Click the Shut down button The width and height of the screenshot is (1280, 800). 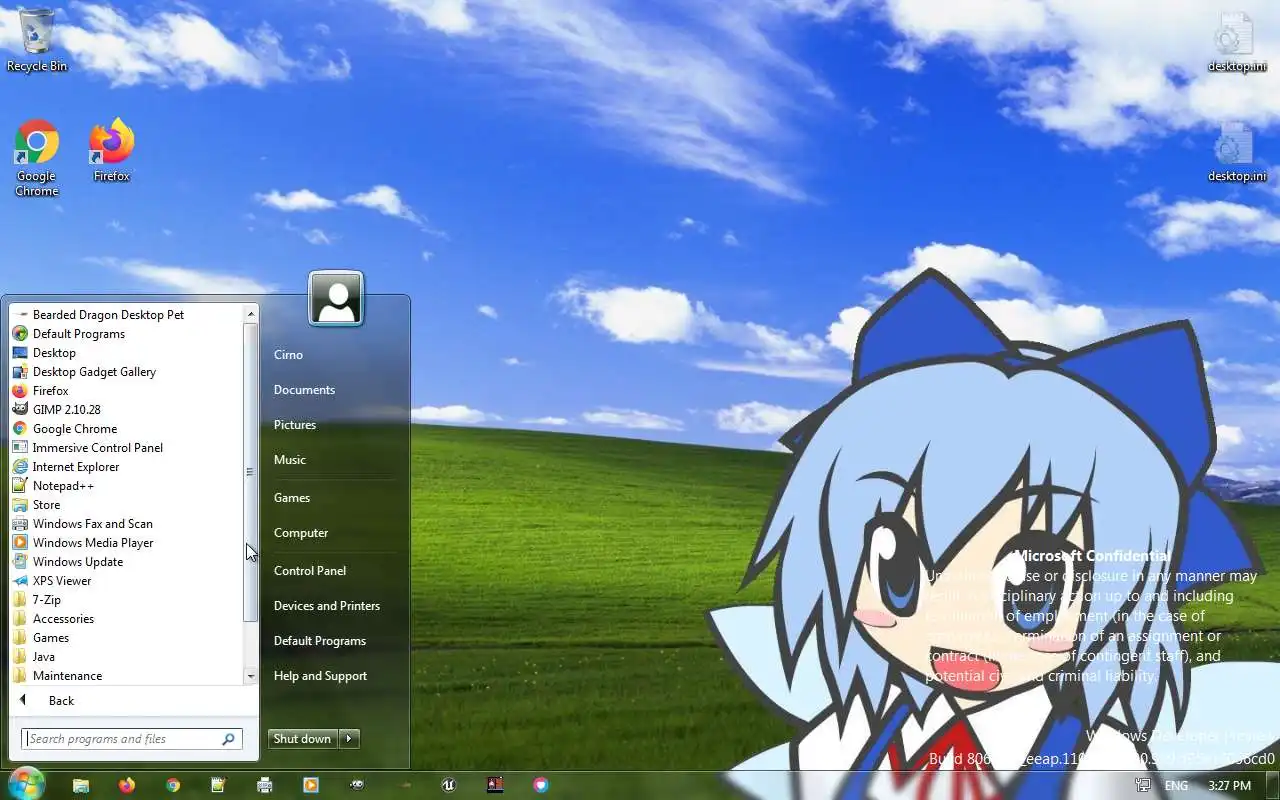(303, 739)
